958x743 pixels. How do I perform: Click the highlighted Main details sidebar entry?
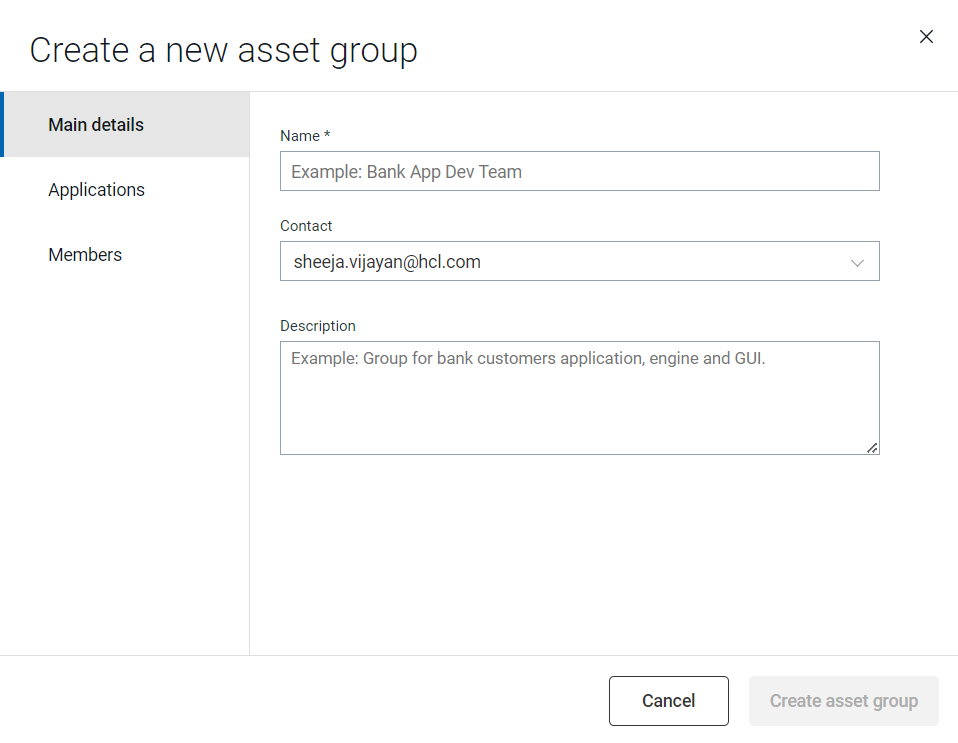[x=95, y=124]
